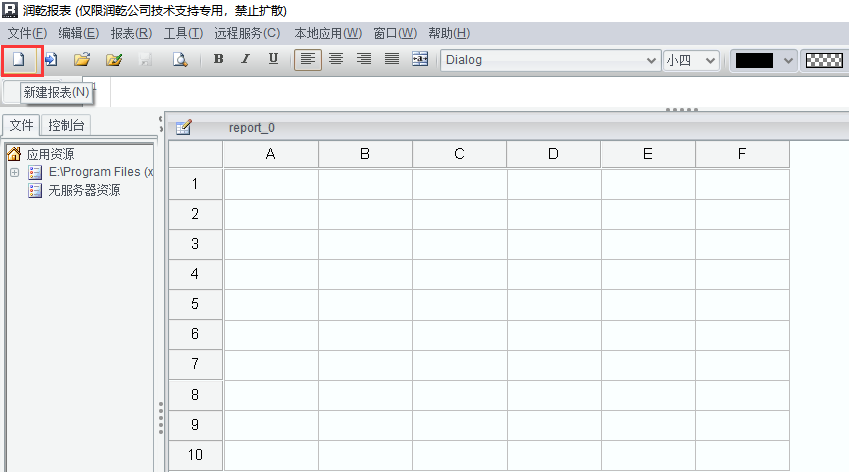Open the 报表(R) menu
The image size is (849, 472).
tap(130, 34)
